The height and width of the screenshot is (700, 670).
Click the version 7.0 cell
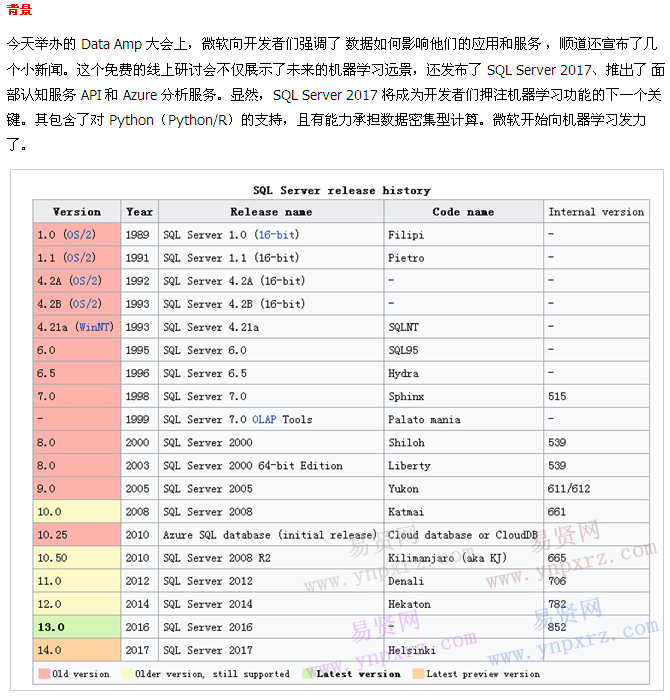pos(77,396)
